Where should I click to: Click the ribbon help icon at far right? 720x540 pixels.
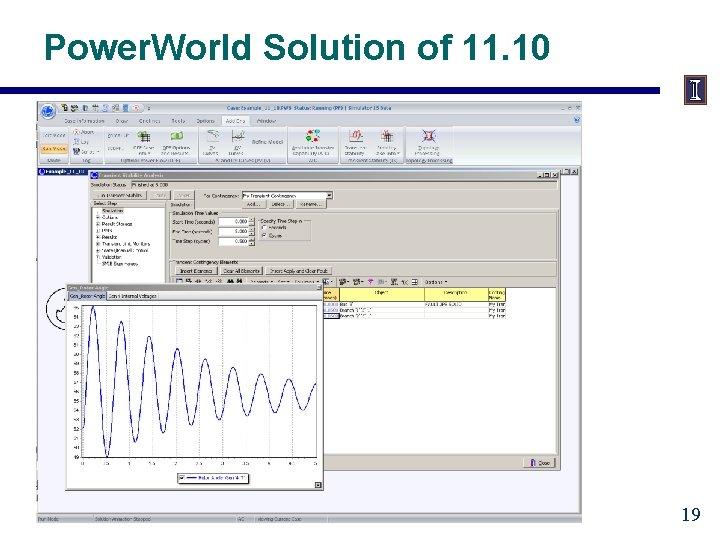pos(576,120)
